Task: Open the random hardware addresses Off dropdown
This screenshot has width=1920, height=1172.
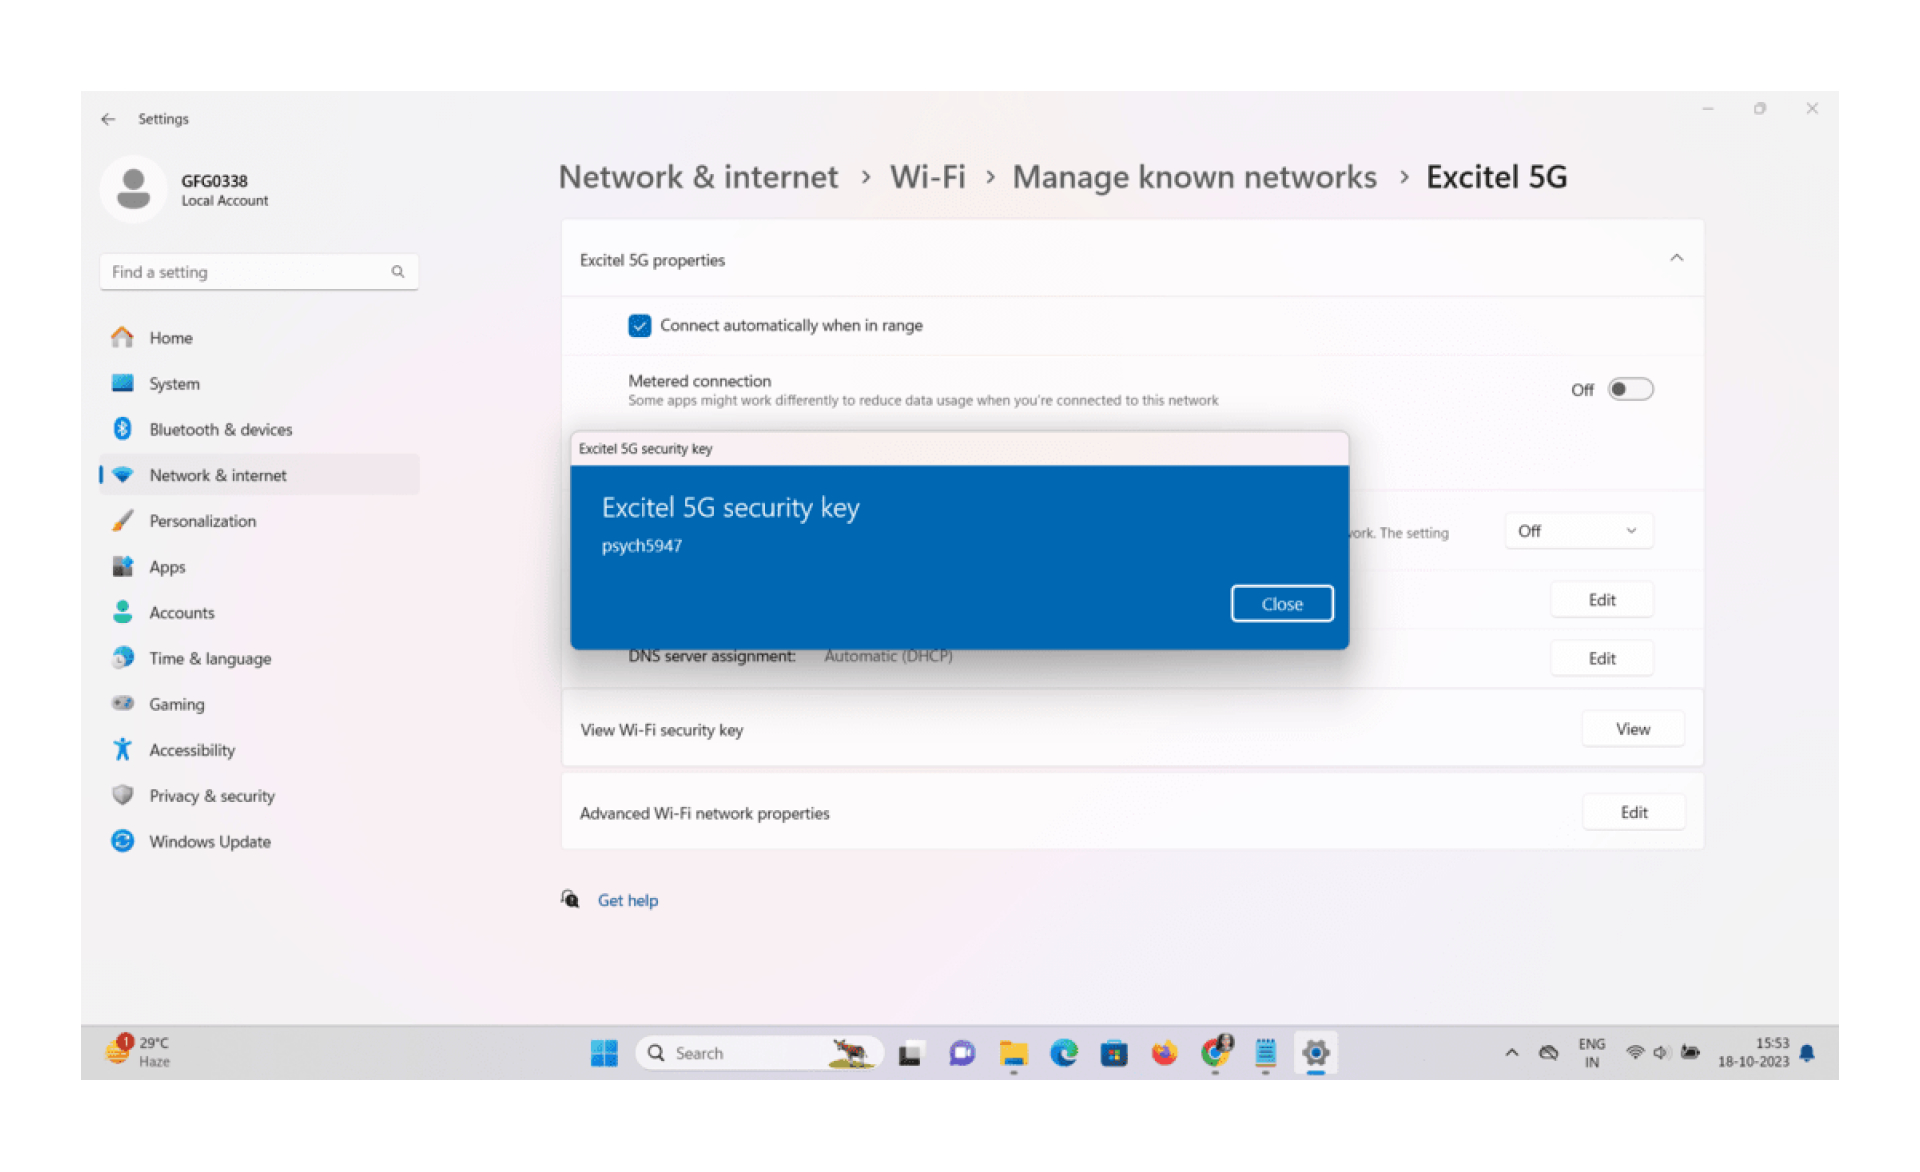Action: (x=1578, y=531)
